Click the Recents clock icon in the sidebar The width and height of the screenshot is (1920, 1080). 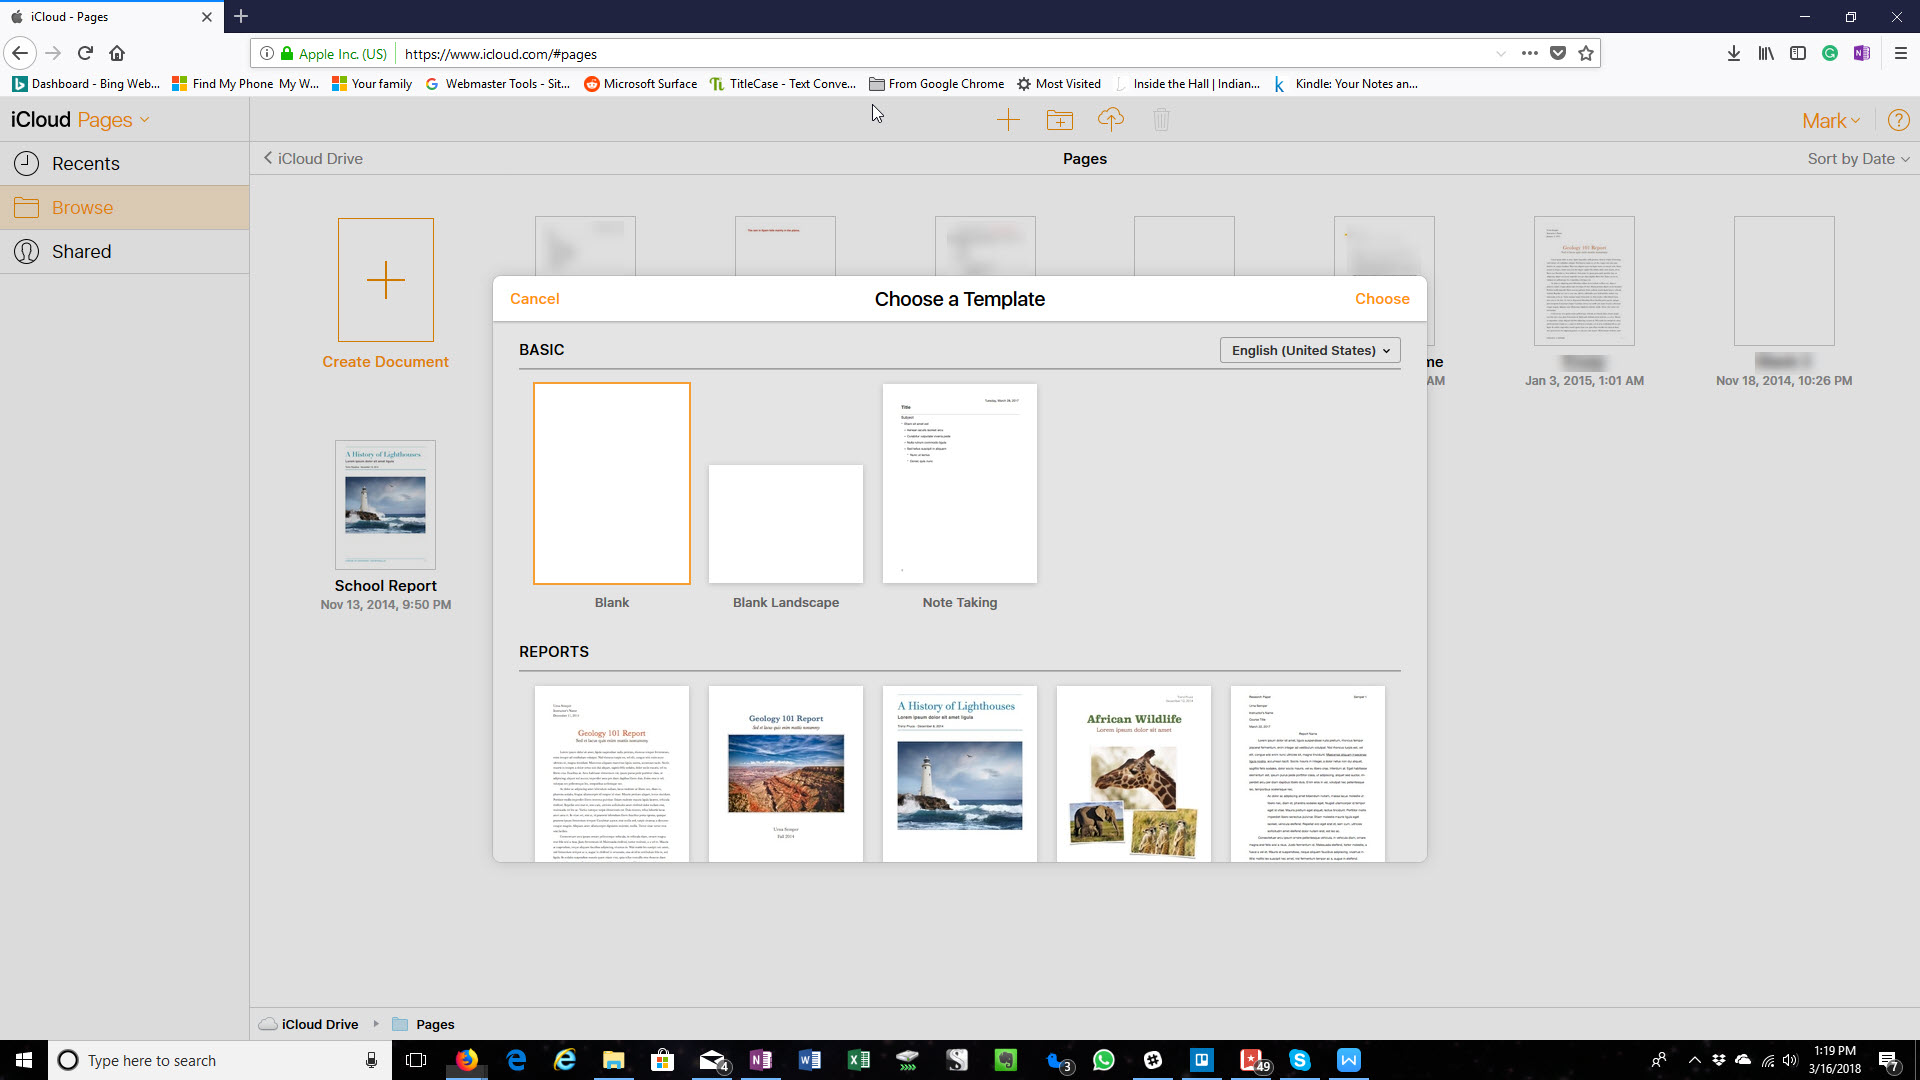(27, 163)
